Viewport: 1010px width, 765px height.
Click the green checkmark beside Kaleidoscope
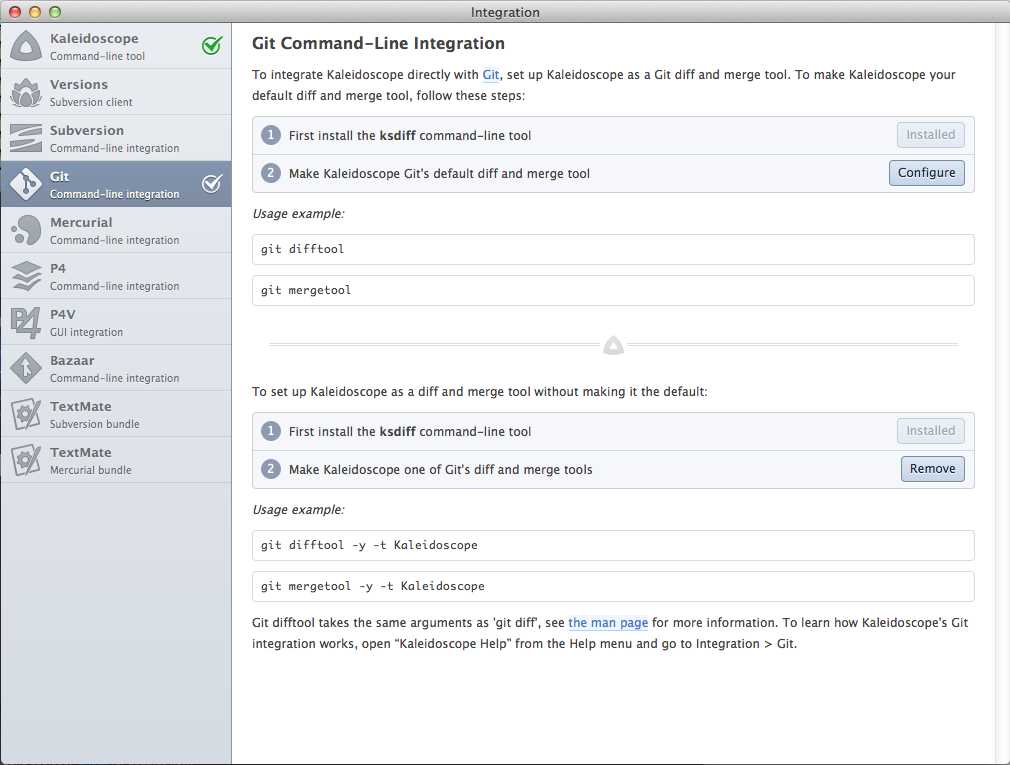tap(212, 46)
